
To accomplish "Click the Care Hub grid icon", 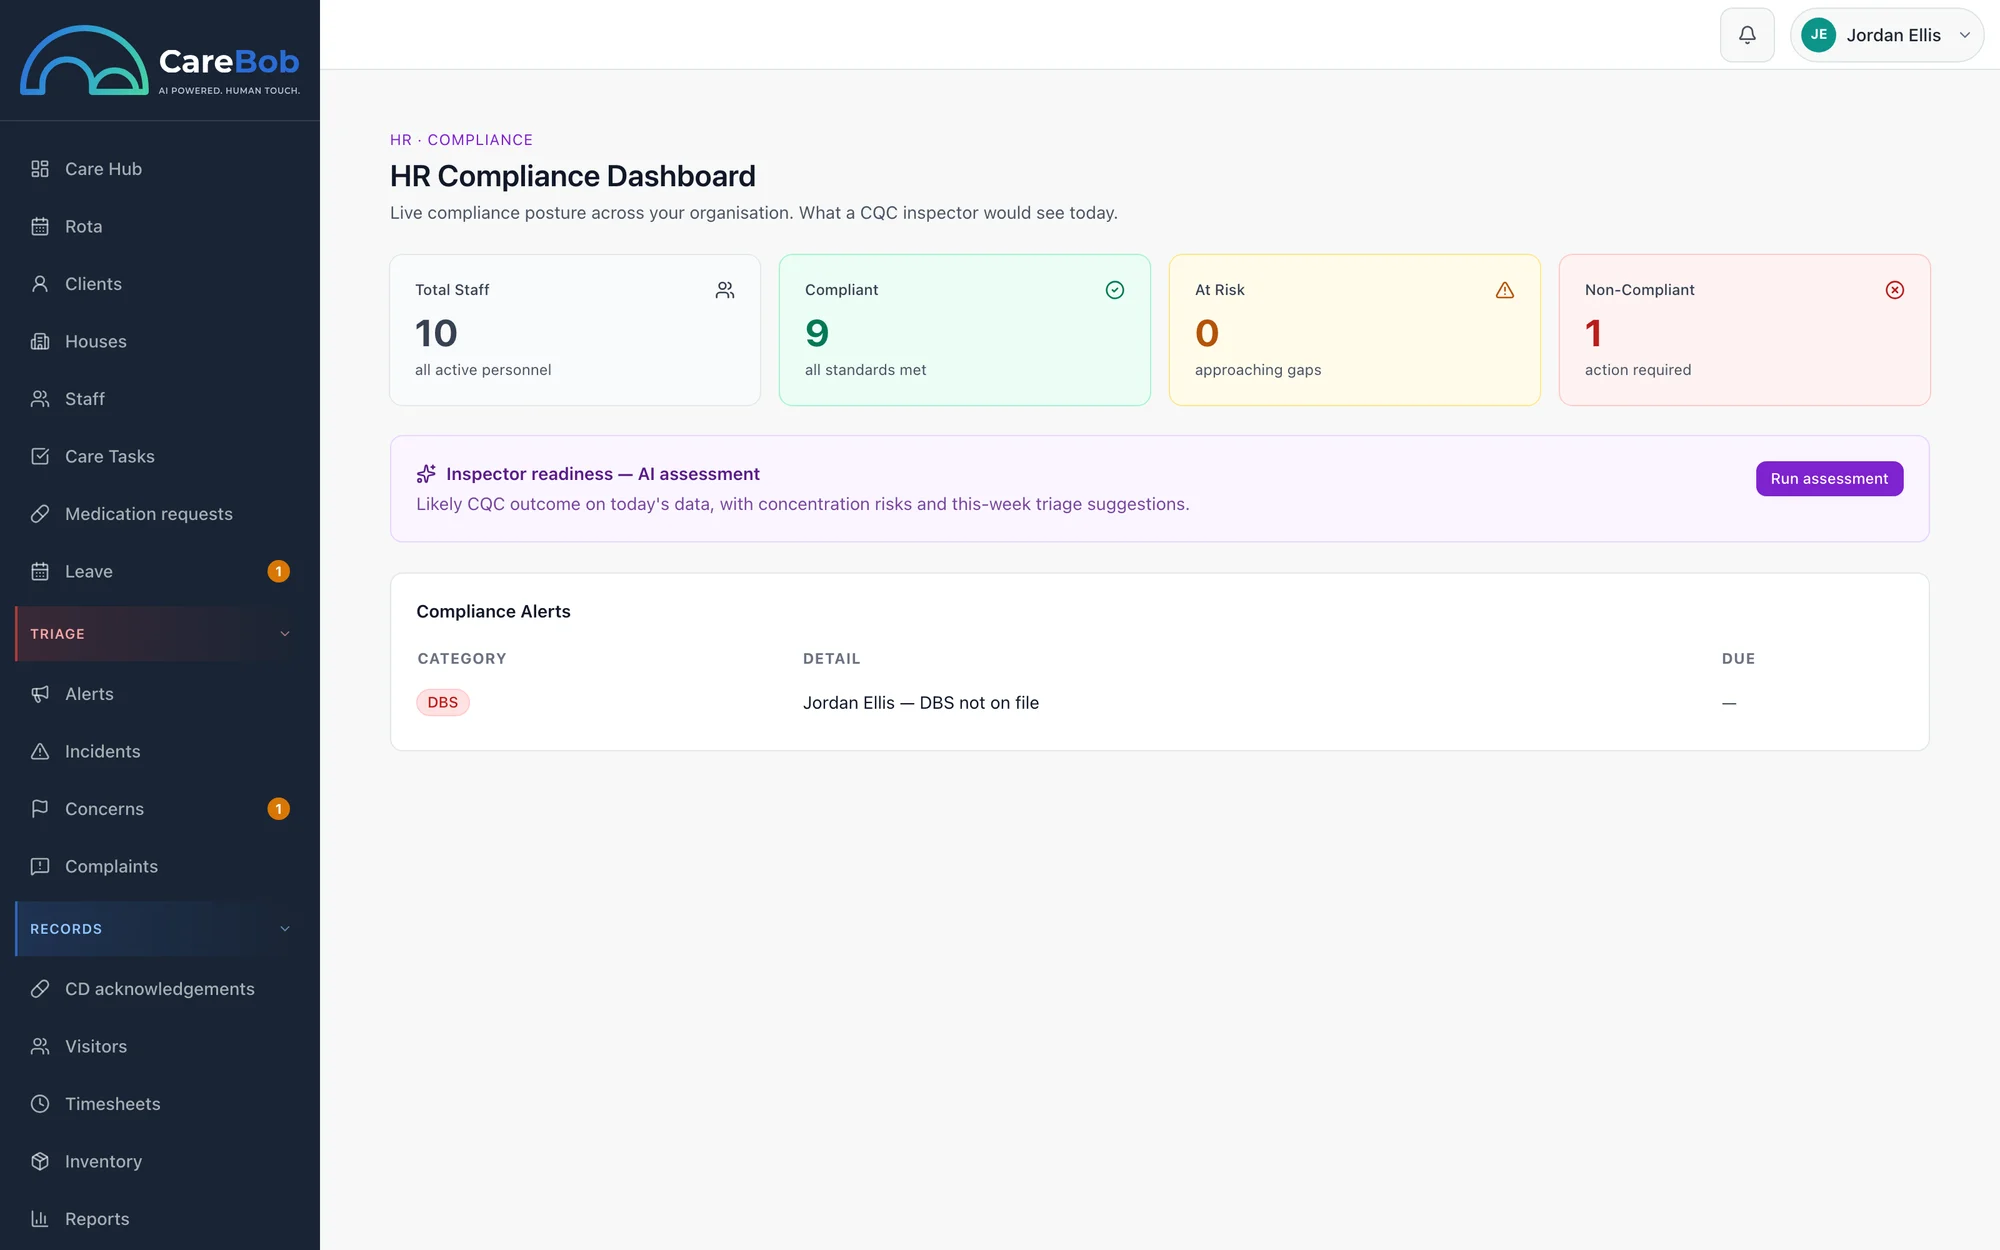I will coord(40,169).
